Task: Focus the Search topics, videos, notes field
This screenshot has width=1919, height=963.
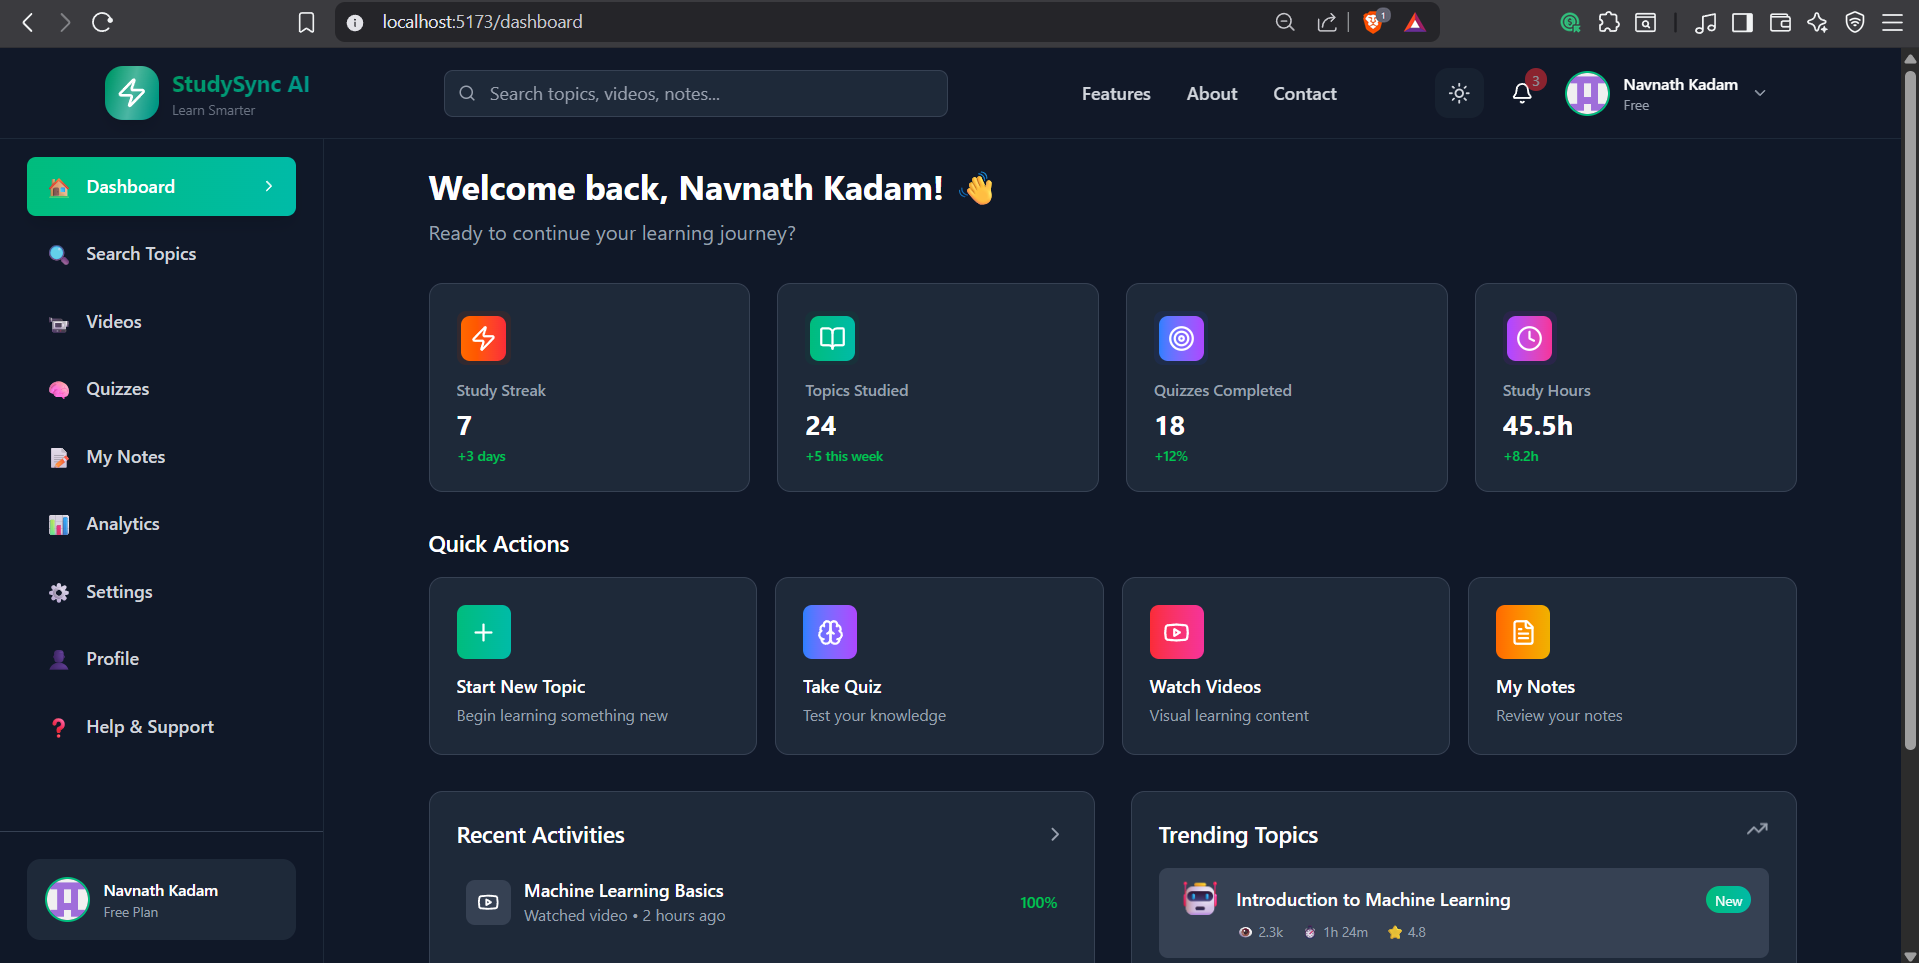Action: click(x=696, y=93)
